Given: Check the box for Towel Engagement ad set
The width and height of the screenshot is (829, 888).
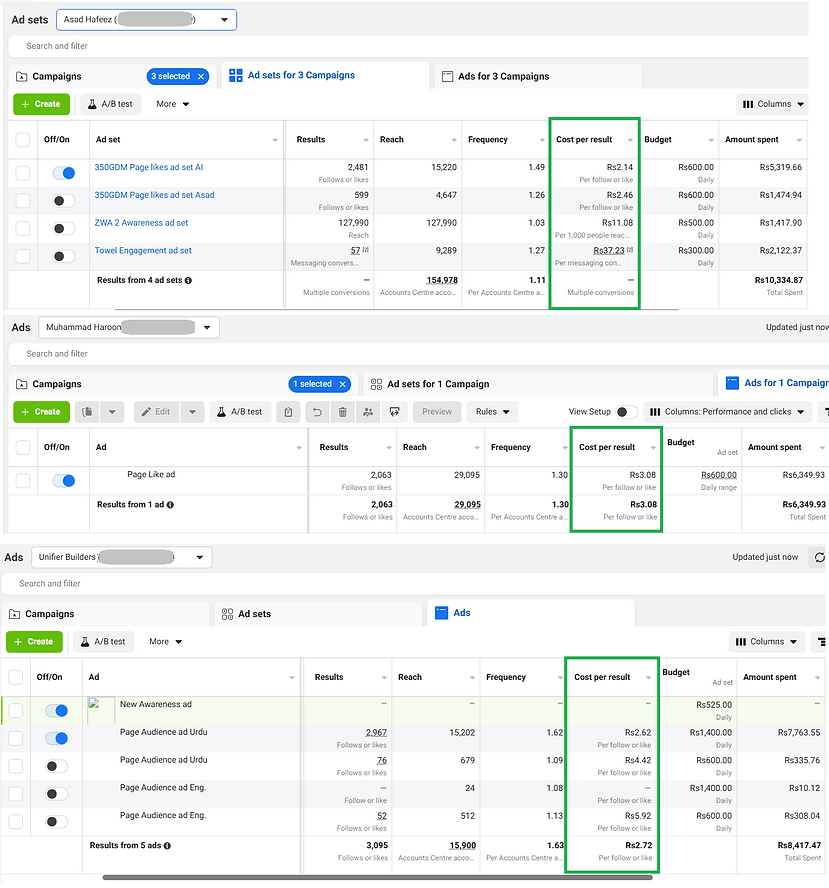Looking at the screenshot, I should click(23, 256).
